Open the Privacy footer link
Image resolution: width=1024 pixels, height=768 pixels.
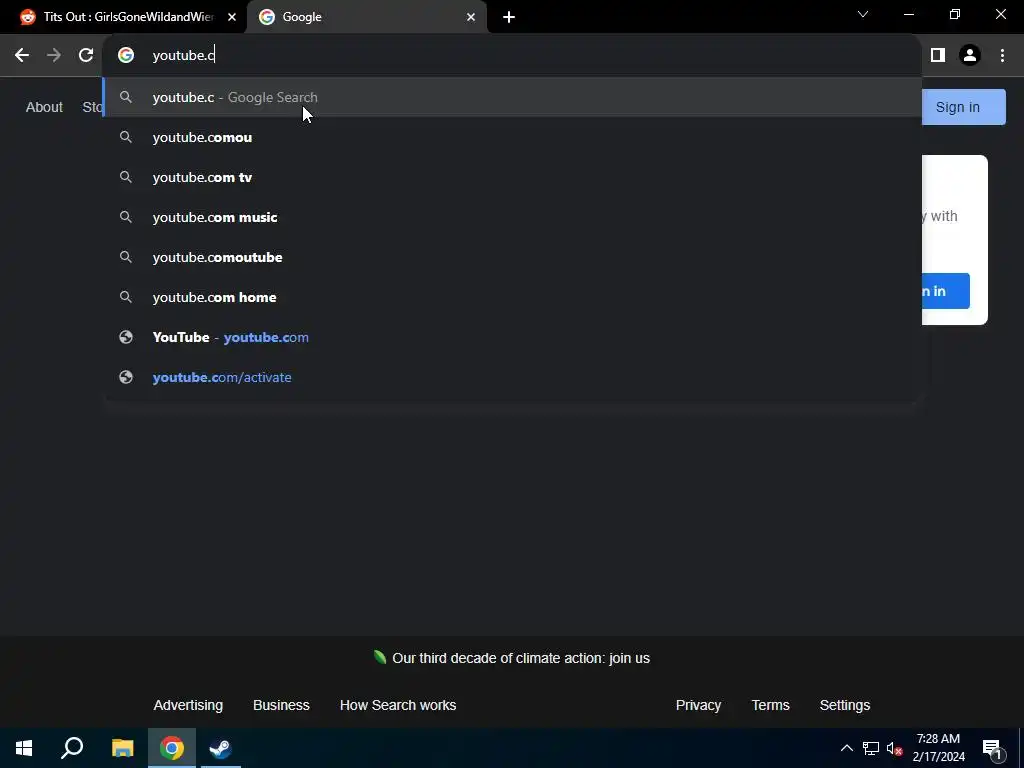[698, 705]
